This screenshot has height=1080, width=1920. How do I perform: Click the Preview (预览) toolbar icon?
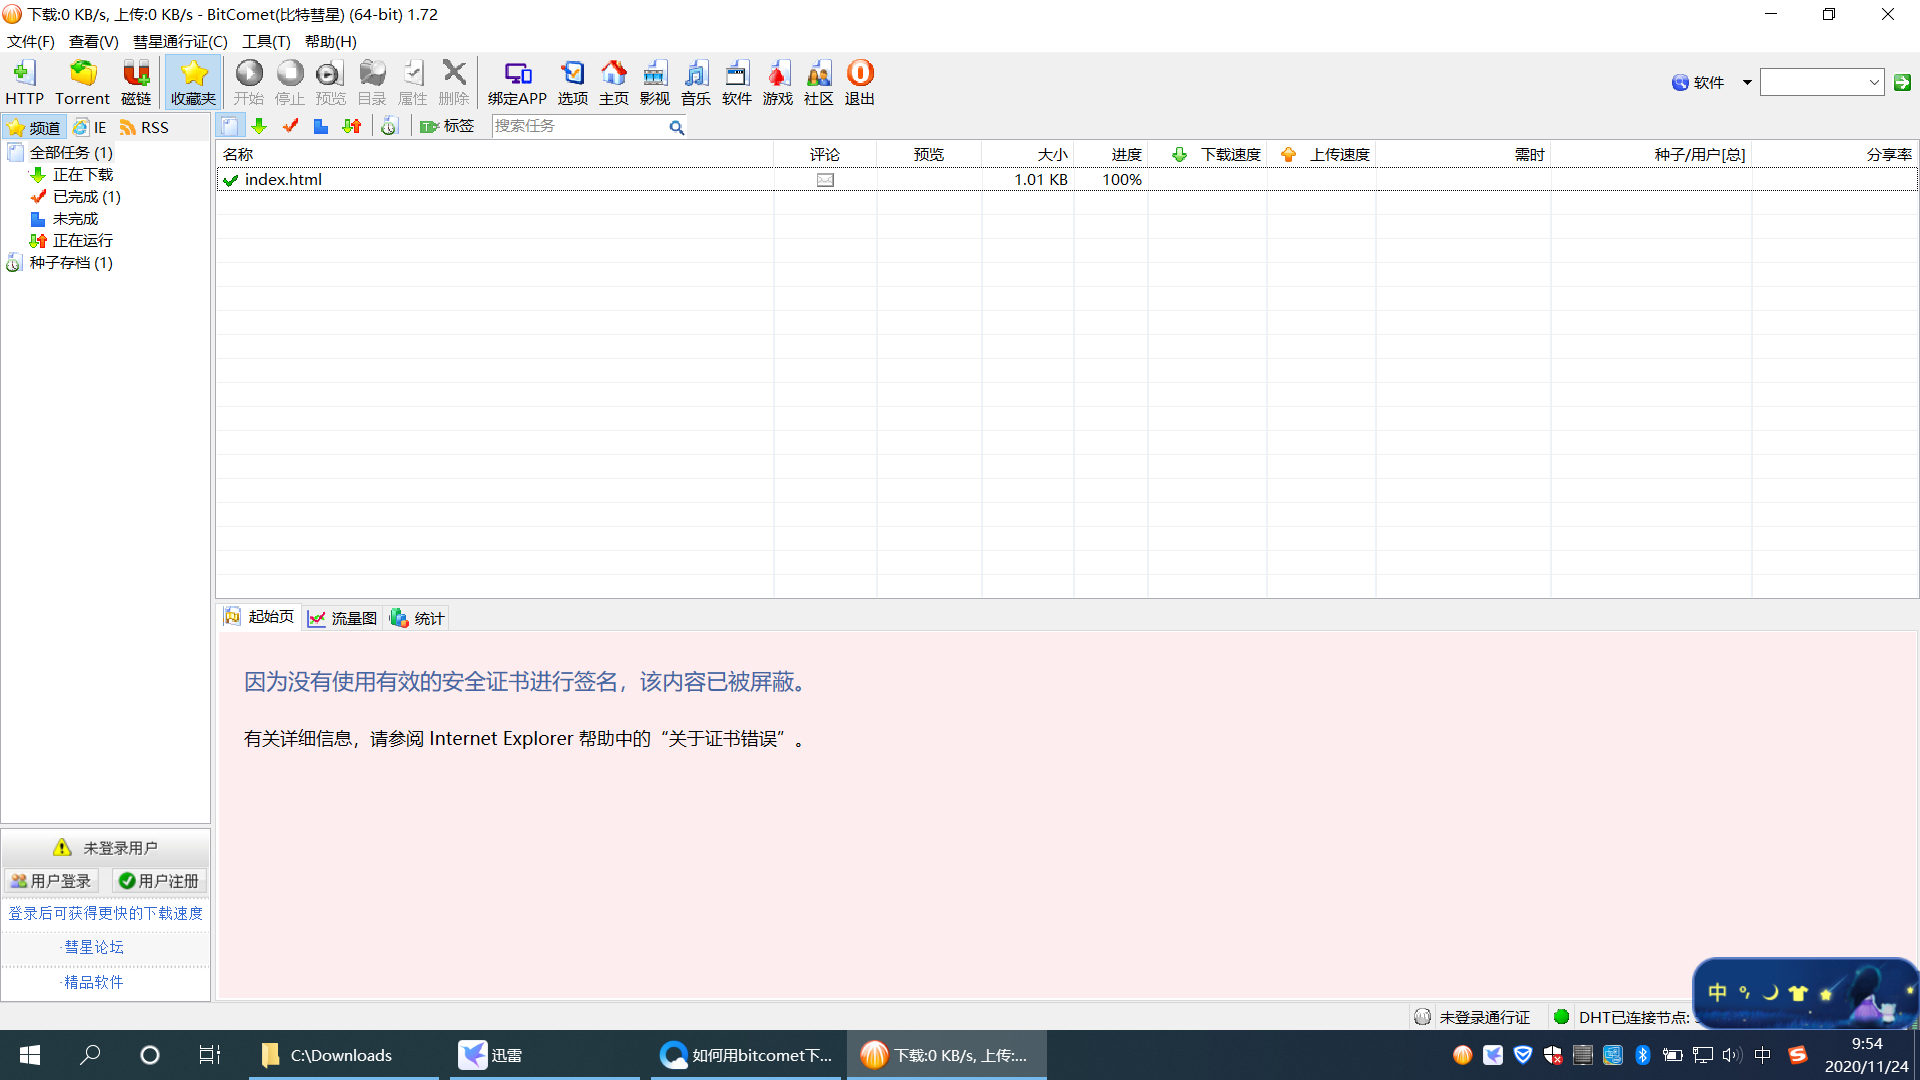[x=330, y=82]
